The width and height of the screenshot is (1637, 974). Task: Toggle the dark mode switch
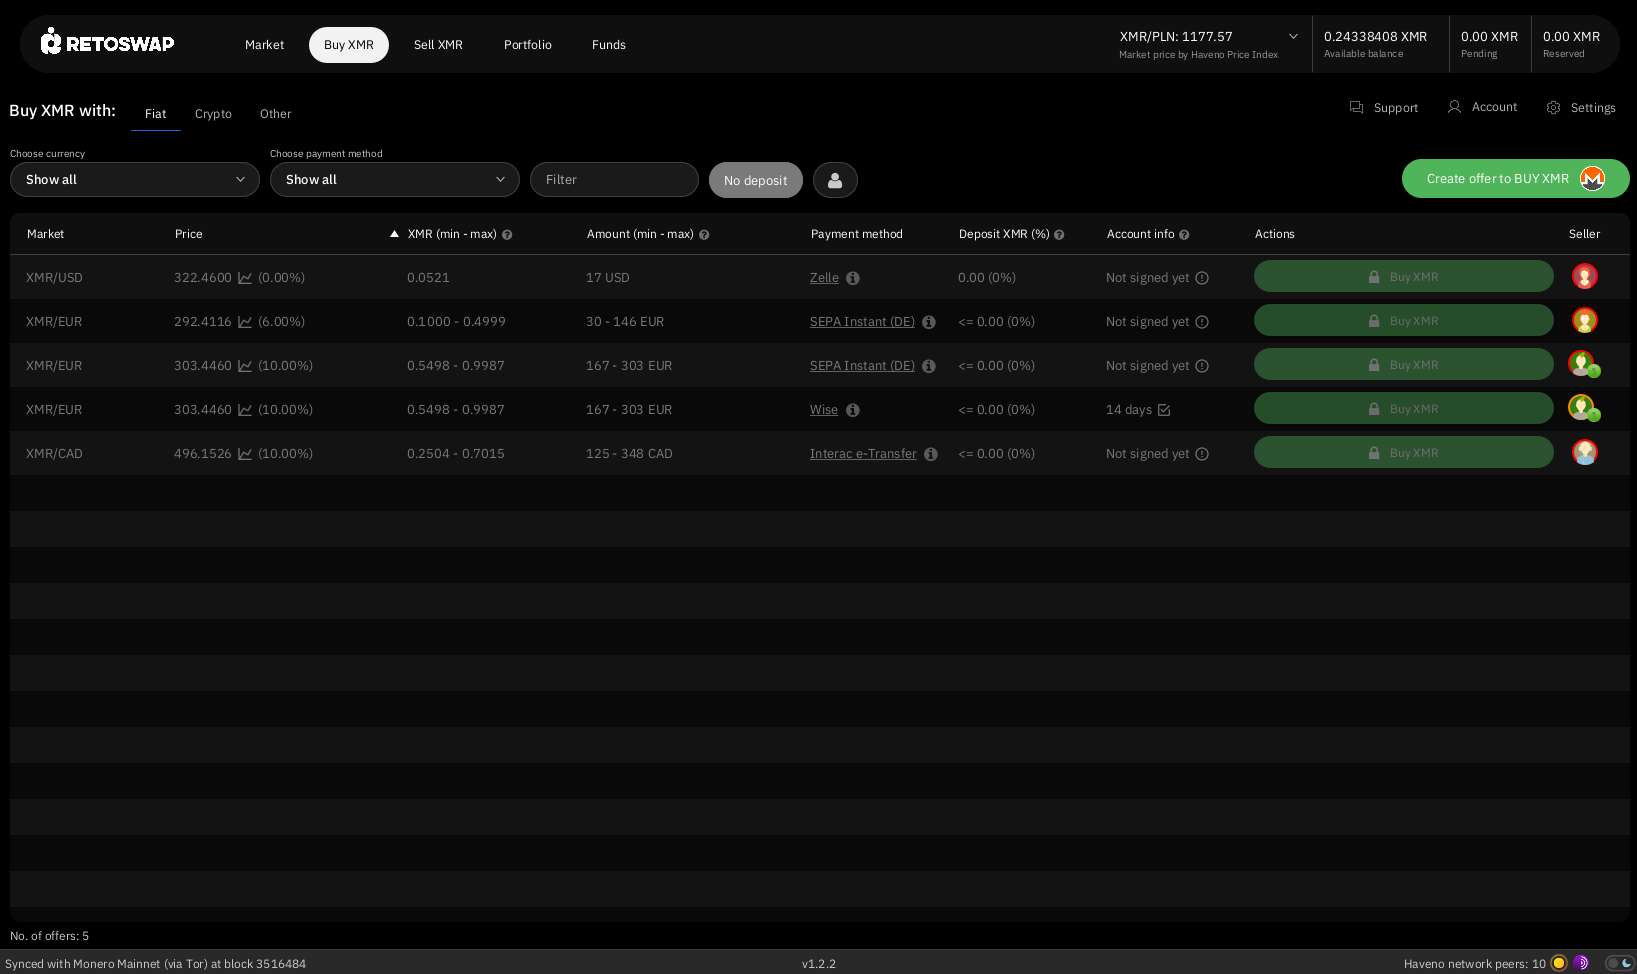1619,963
